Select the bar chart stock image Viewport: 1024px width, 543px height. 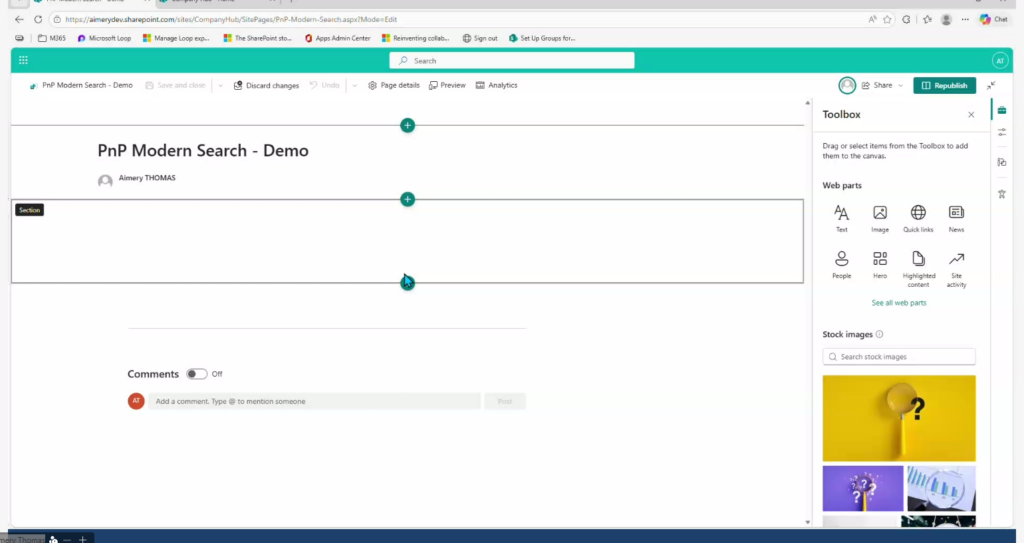pos(941,488)
